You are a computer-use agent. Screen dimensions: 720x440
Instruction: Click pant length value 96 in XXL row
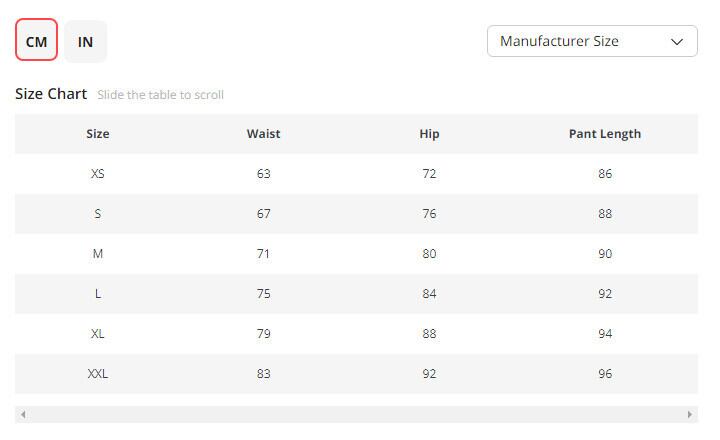(x=604, y=374)
